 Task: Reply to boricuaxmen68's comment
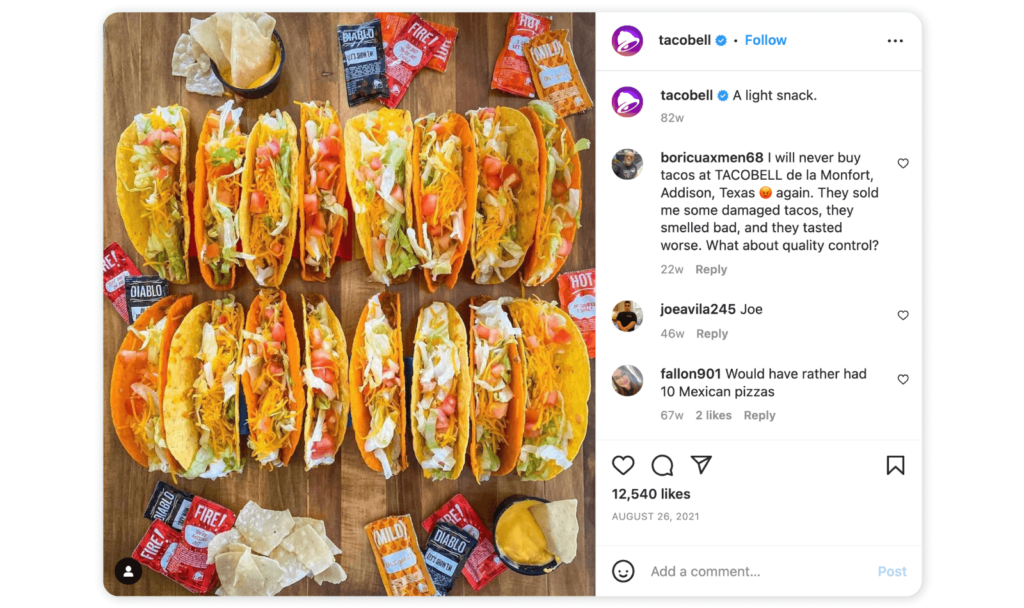pyautogui.click(x=711, y=270)
